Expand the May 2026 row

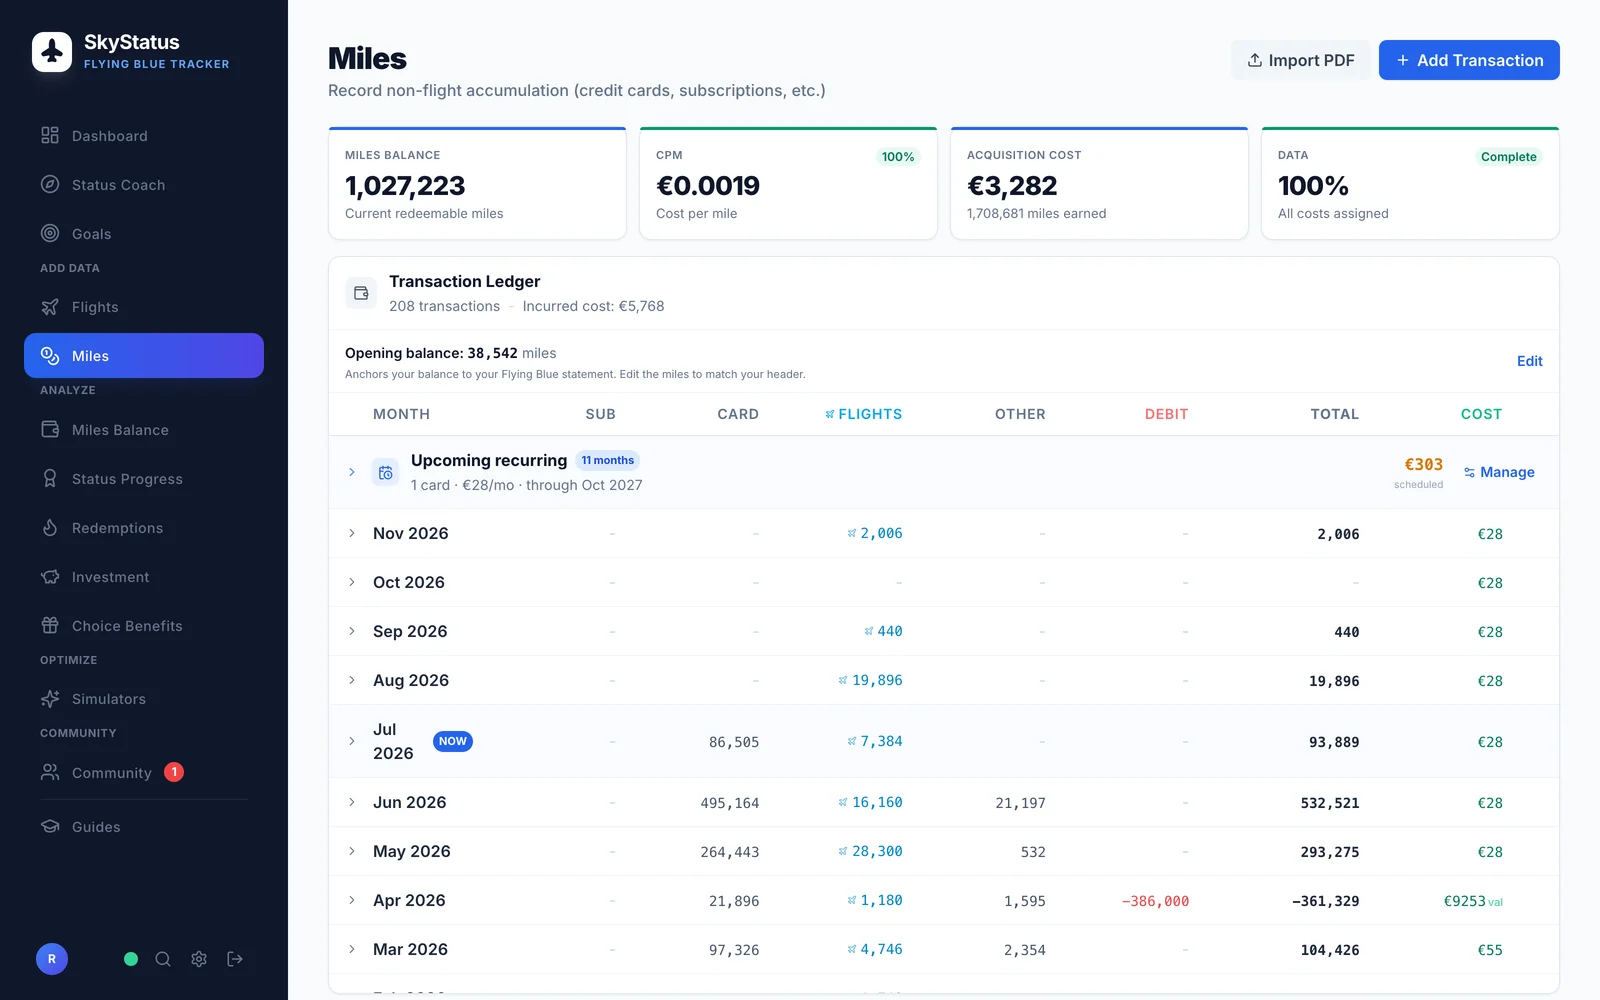[352, 851]
